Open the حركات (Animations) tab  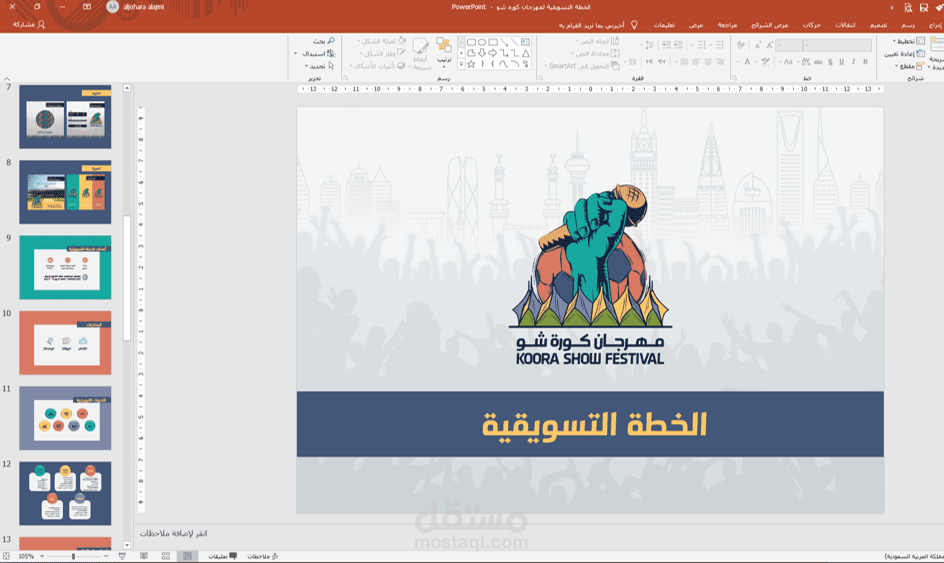(812, 25)
